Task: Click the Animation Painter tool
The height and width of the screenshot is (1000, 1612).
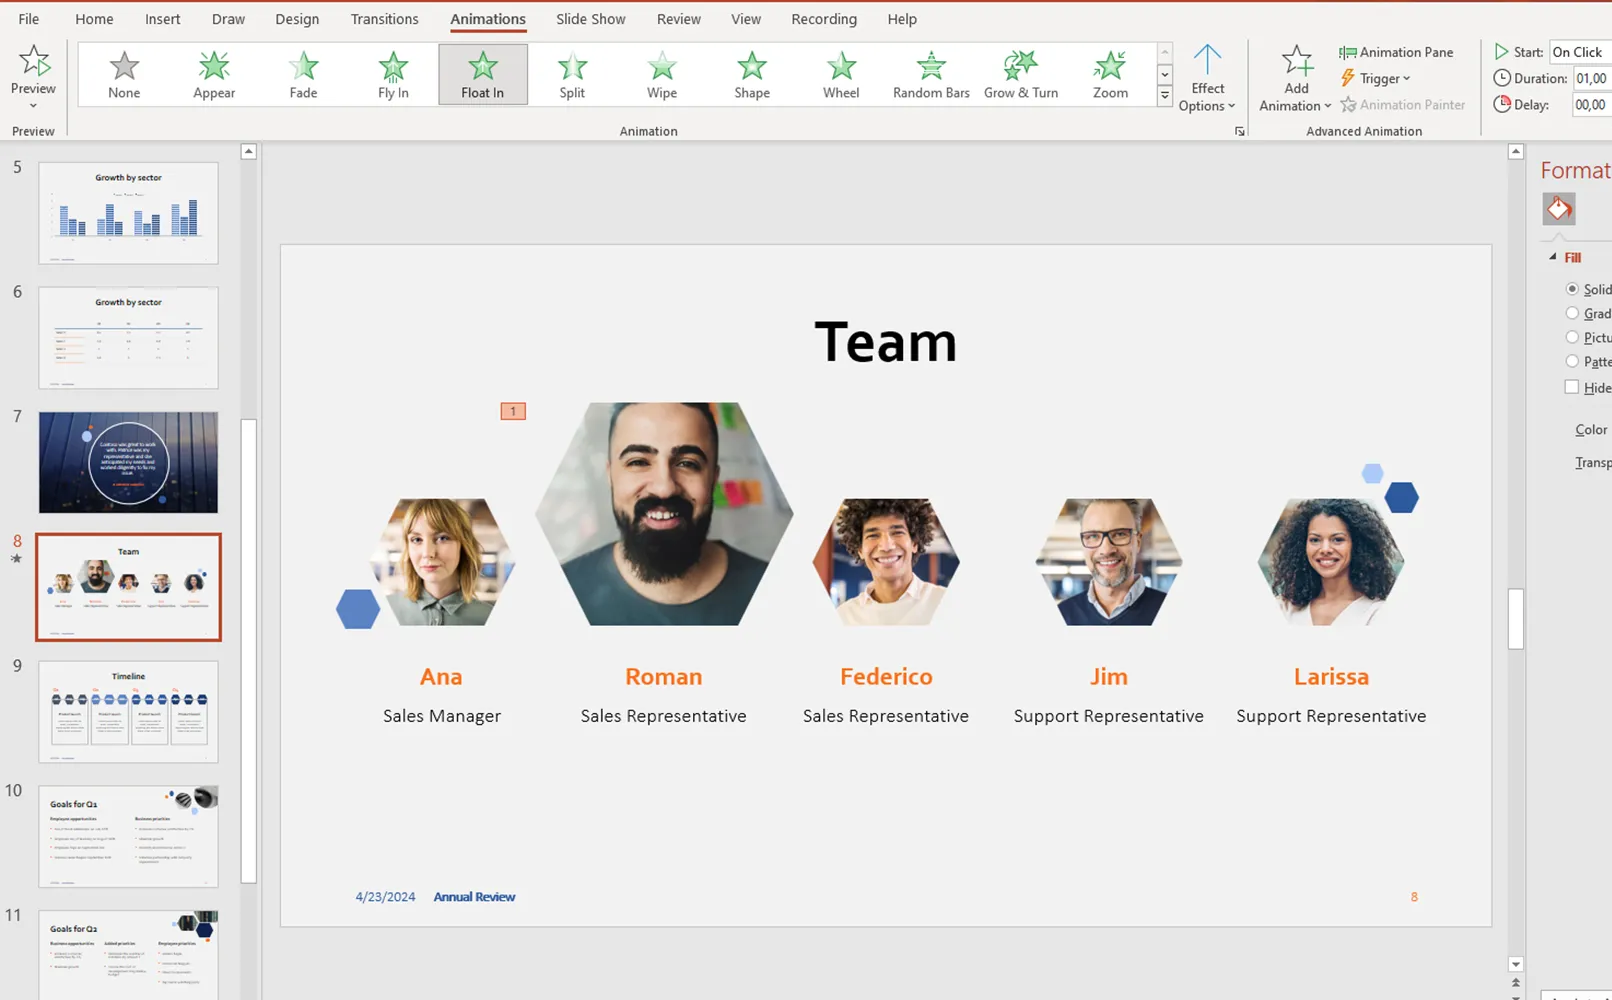Action: pos(1402,105)
